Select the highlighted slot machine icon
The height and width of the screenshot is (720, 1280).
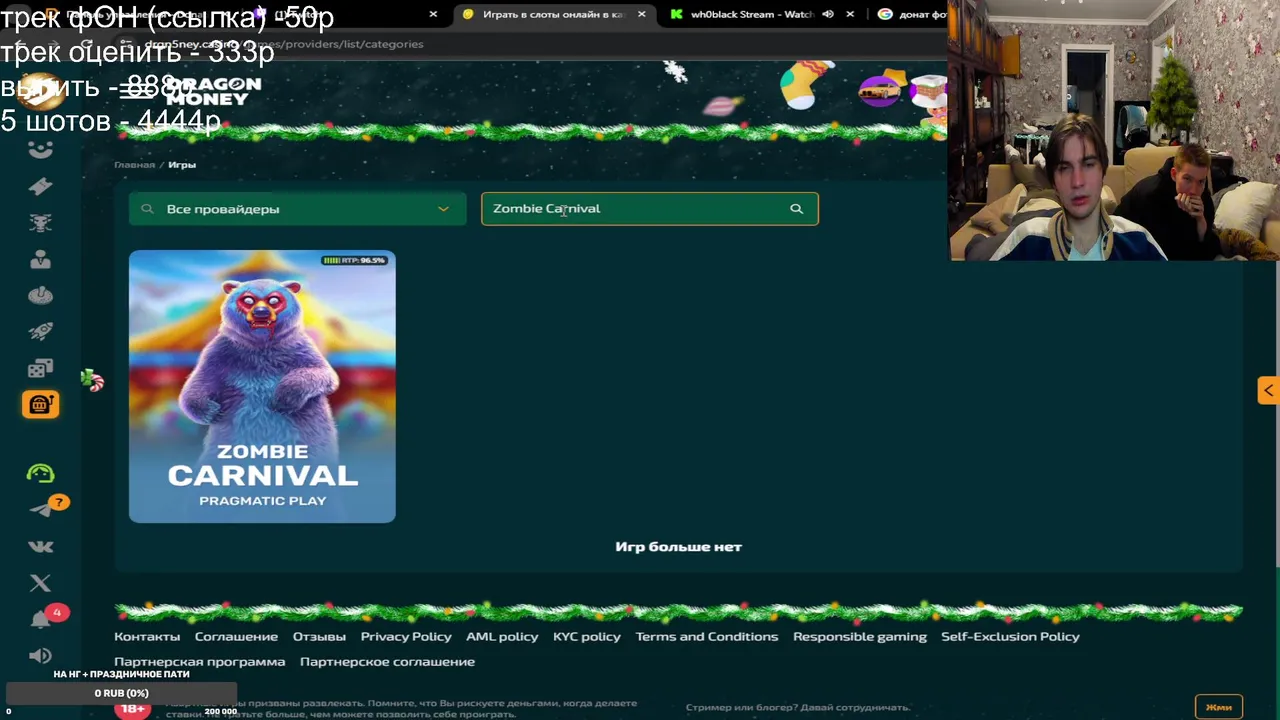point(40,404)
